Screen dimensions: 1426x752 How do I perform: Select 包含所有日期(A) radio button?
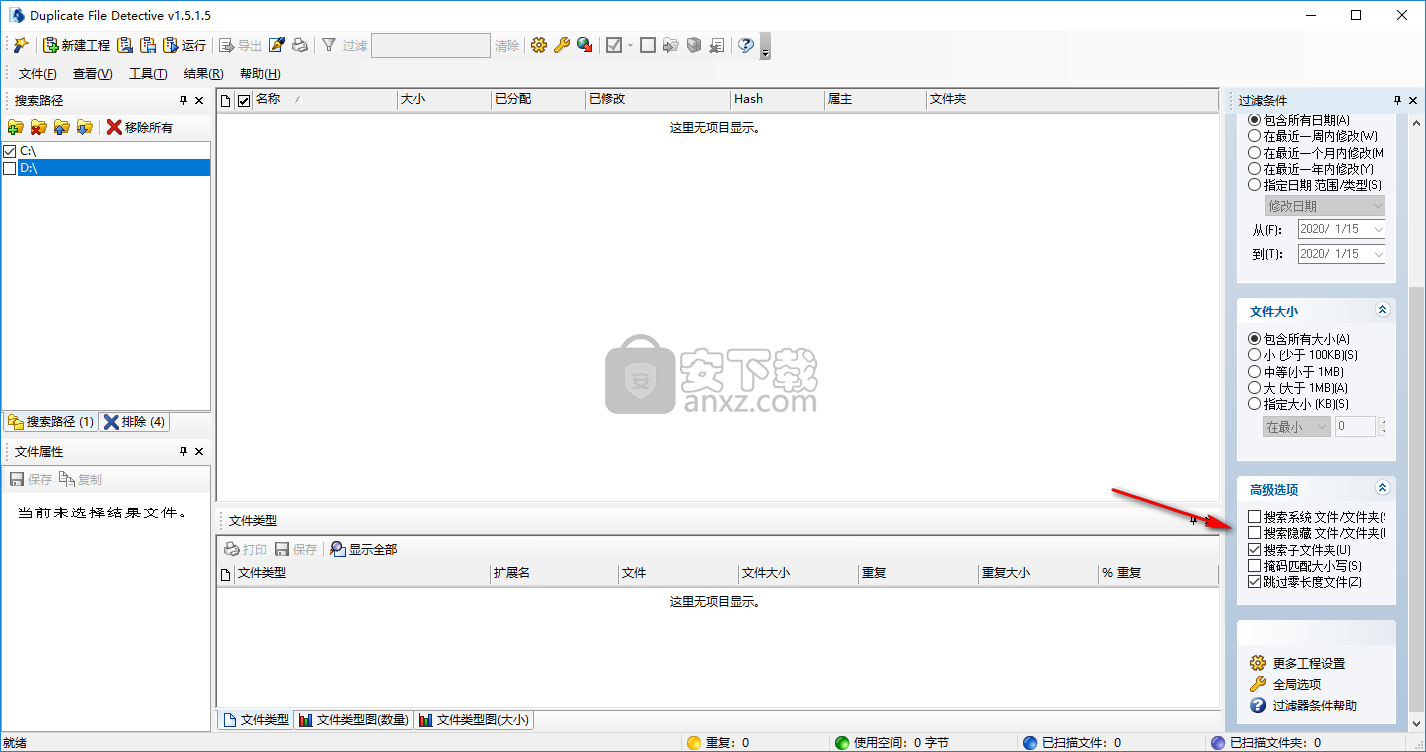tap(1254, 120)
